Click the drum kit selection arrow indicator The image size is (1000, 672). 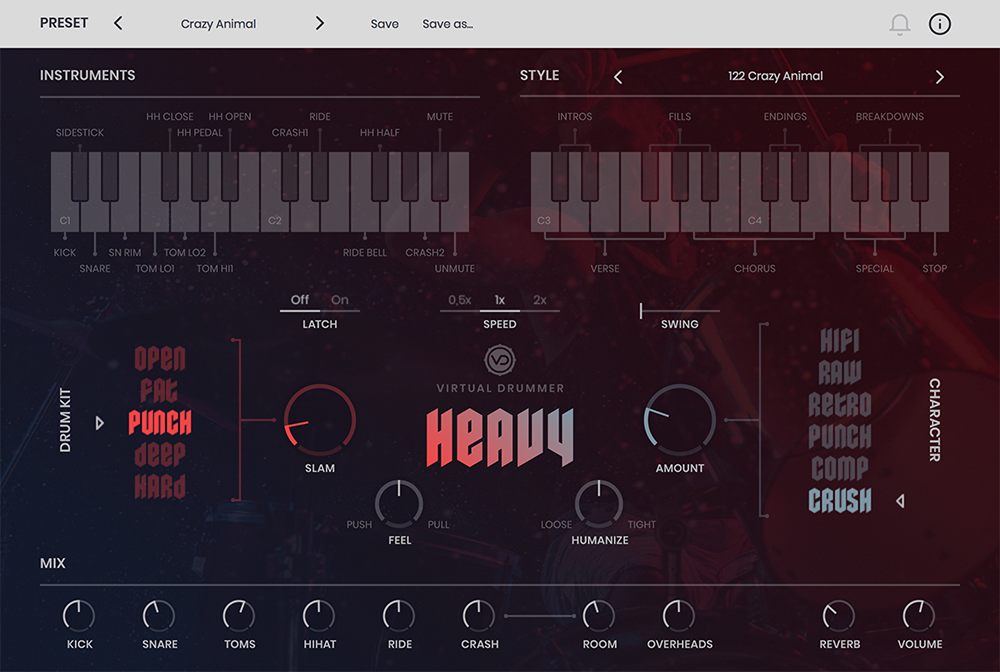pyautogui.click(x=99, y=423)
